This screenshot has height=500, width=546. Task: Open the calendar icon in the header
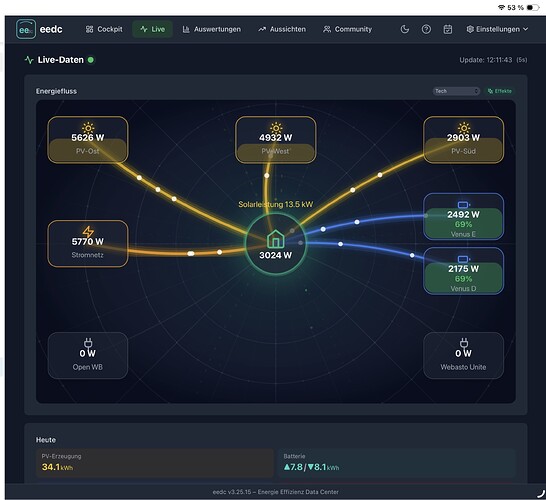point(448,29)
